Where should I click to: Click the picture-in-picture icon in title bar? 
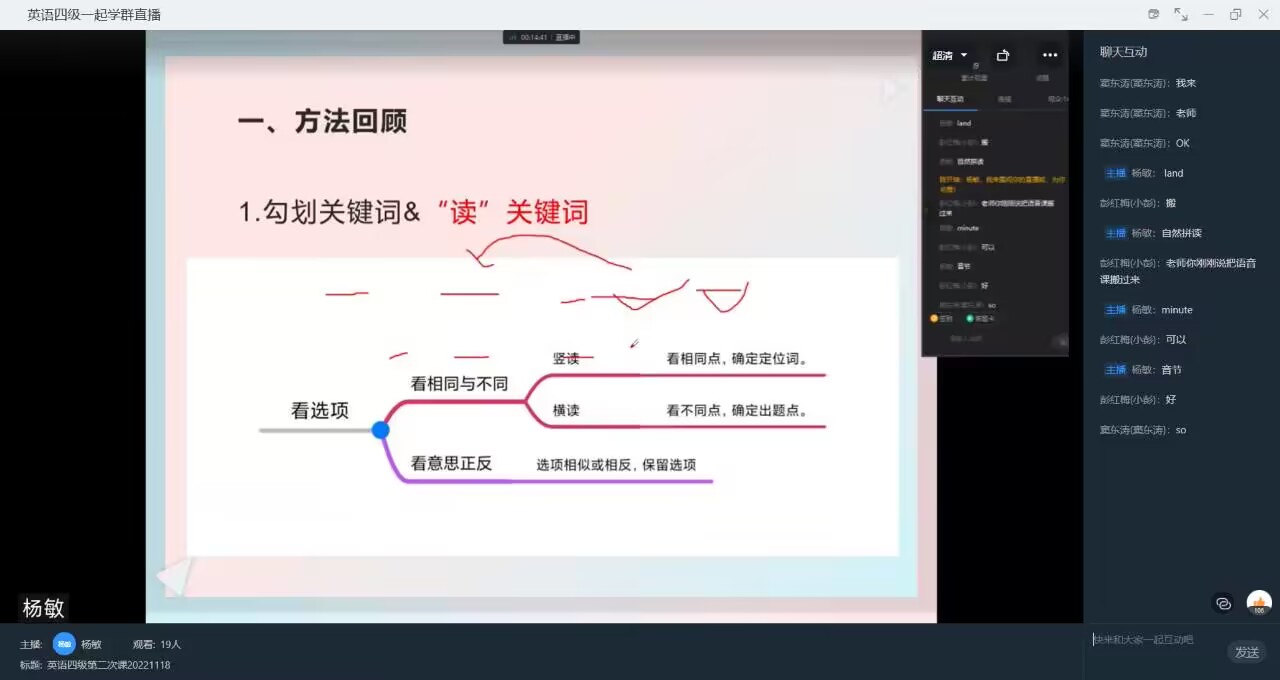(1154, 14)
